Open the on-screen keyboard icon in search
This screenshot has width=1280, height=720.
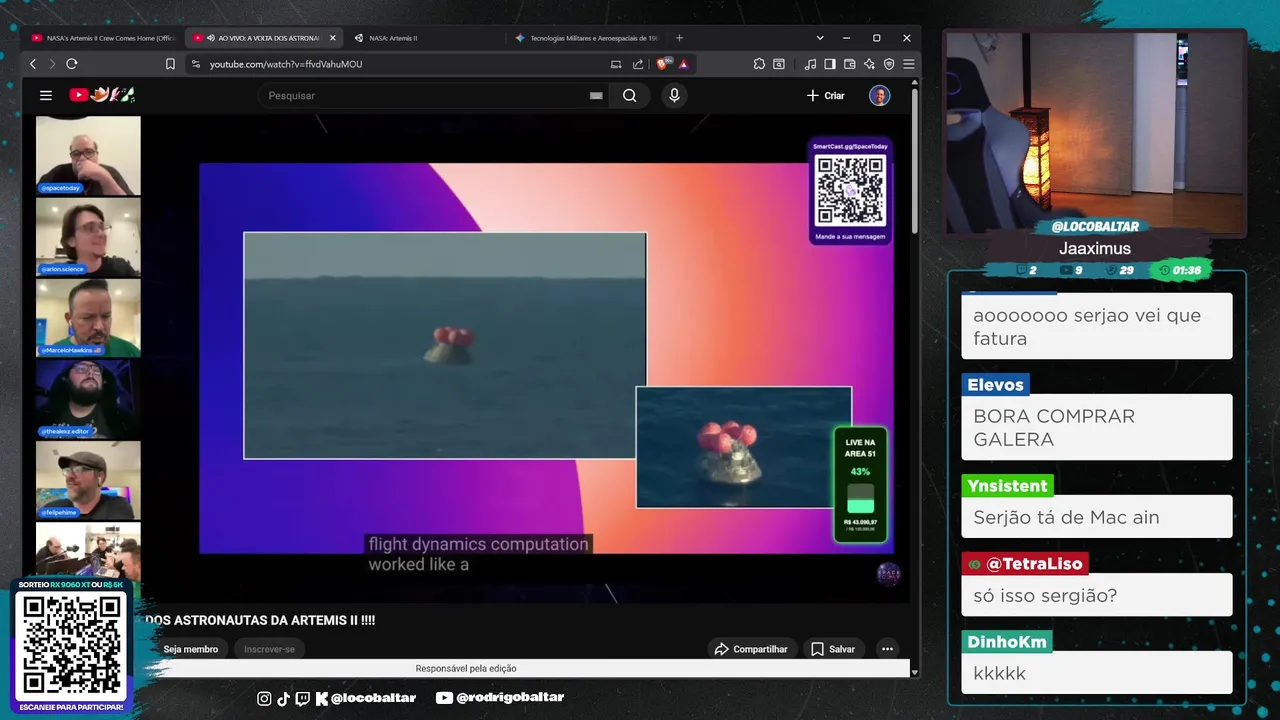click(x=596, y=96)
